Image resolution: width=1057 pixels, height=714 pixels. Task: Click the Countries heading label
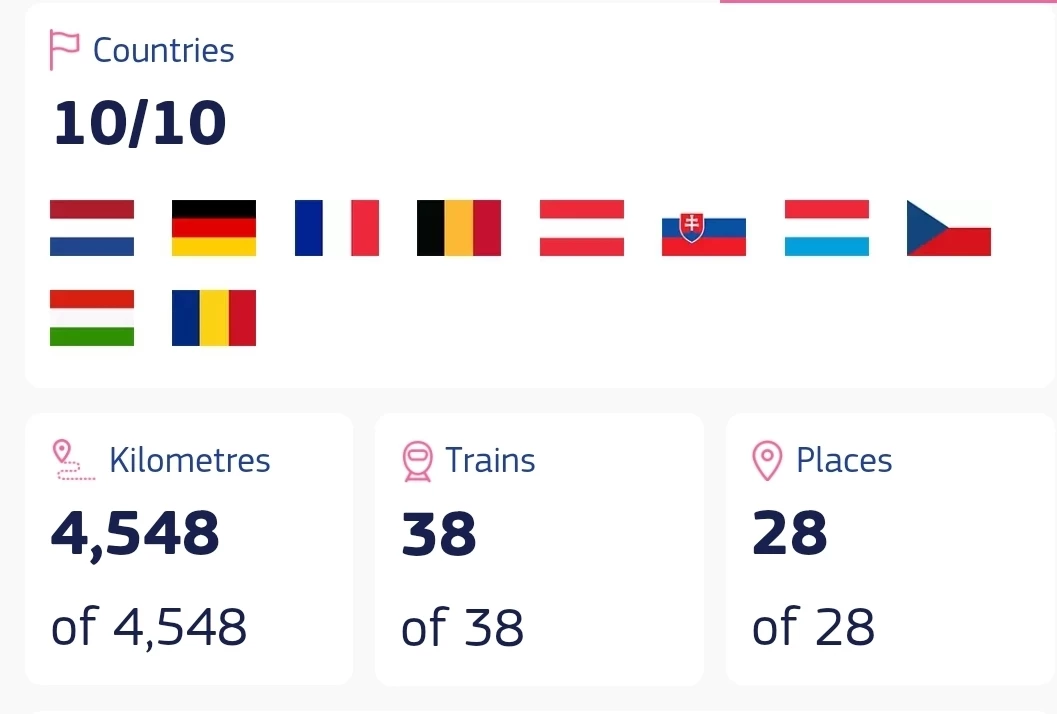[x=164, y=51]
